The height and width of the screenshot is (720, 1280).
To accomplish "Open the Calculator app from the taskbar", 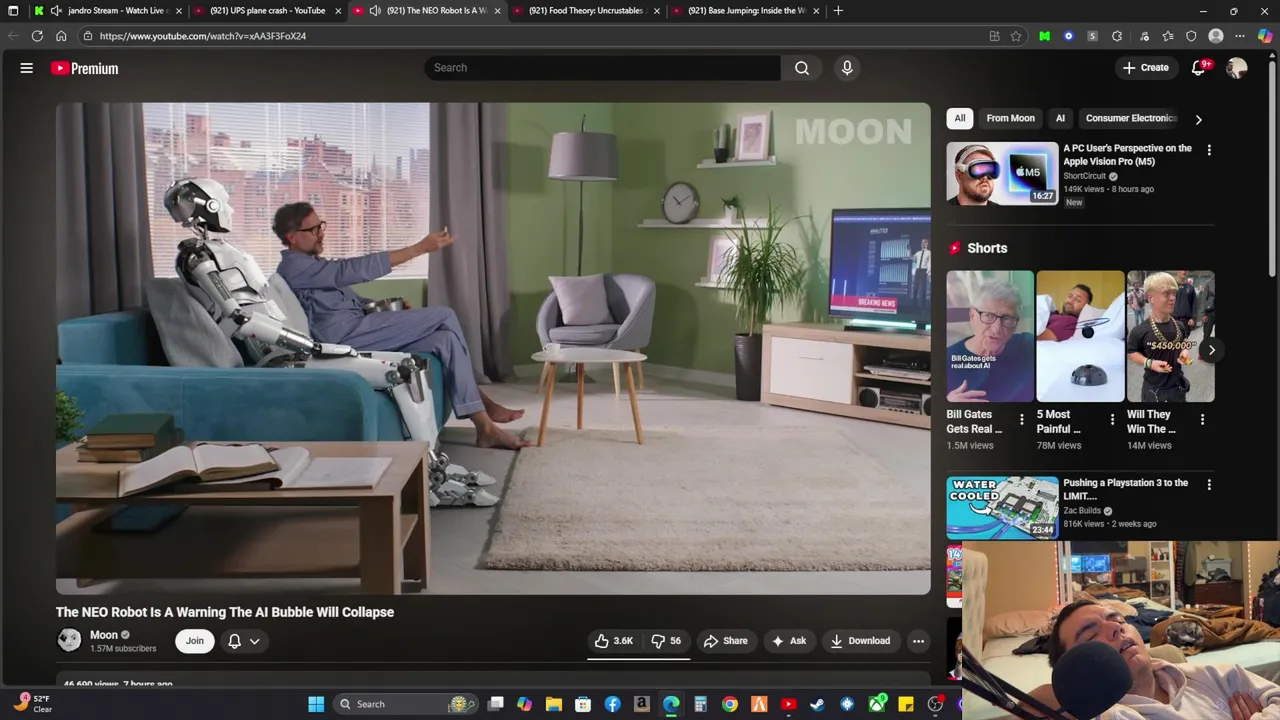I will 700,704.
